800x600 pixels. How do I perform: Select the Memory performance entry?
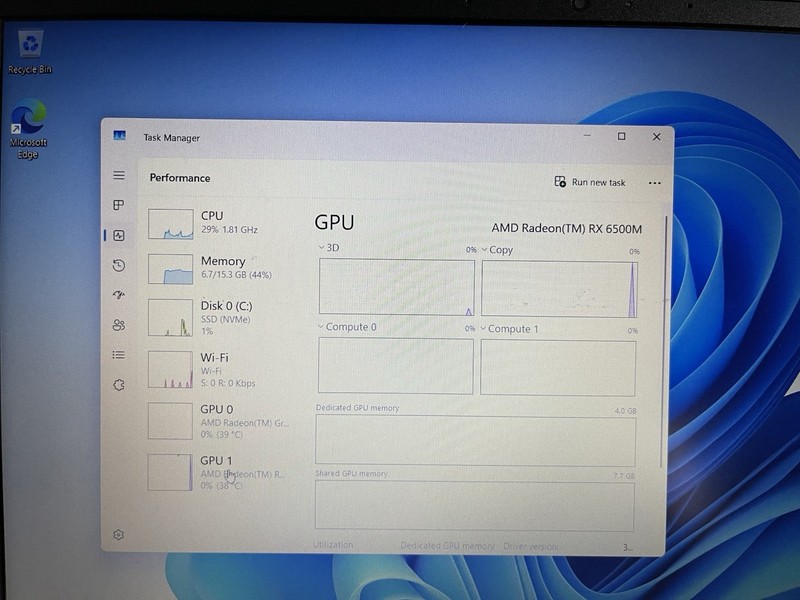coord(222,268)
